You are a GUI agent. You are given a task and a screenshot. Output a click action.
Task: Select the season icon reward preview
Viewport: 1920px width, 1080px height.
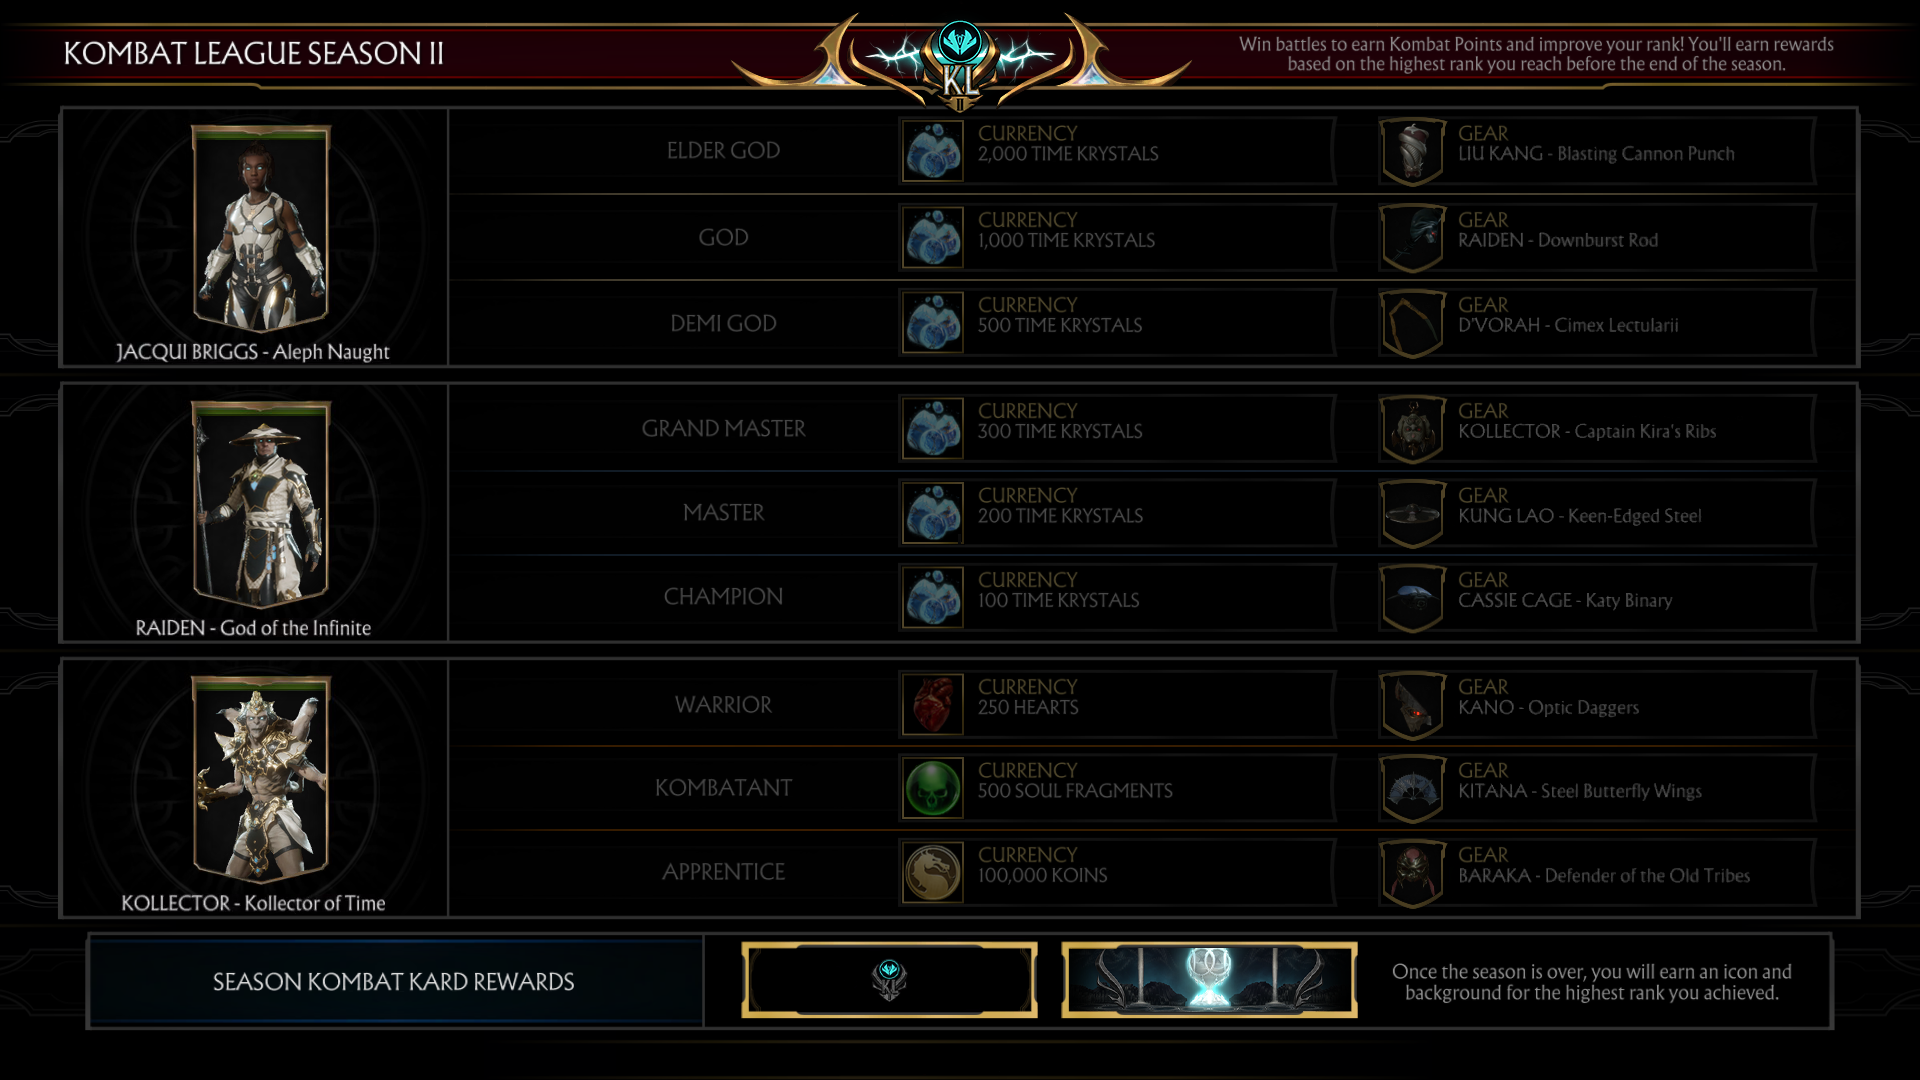pos(889,980)
